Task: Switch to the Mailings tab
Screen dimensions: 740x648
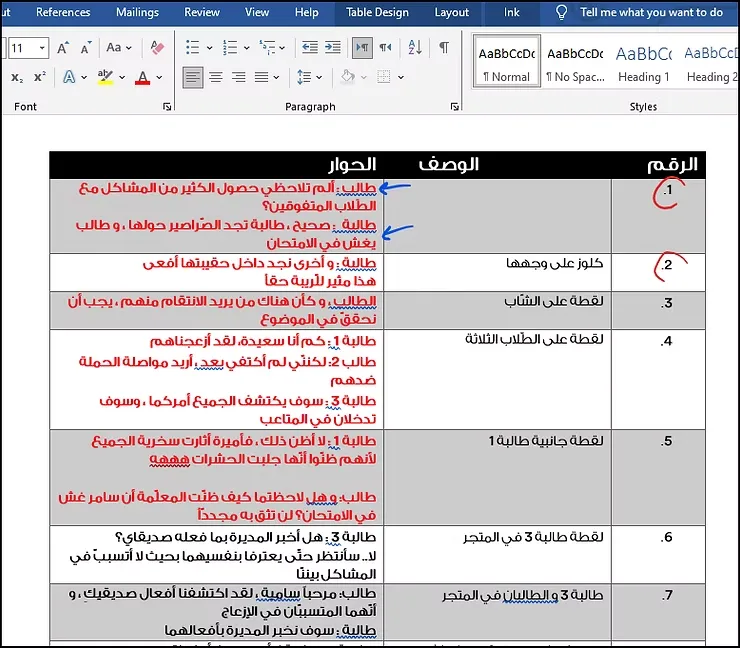Action: [x=137, y=12]
